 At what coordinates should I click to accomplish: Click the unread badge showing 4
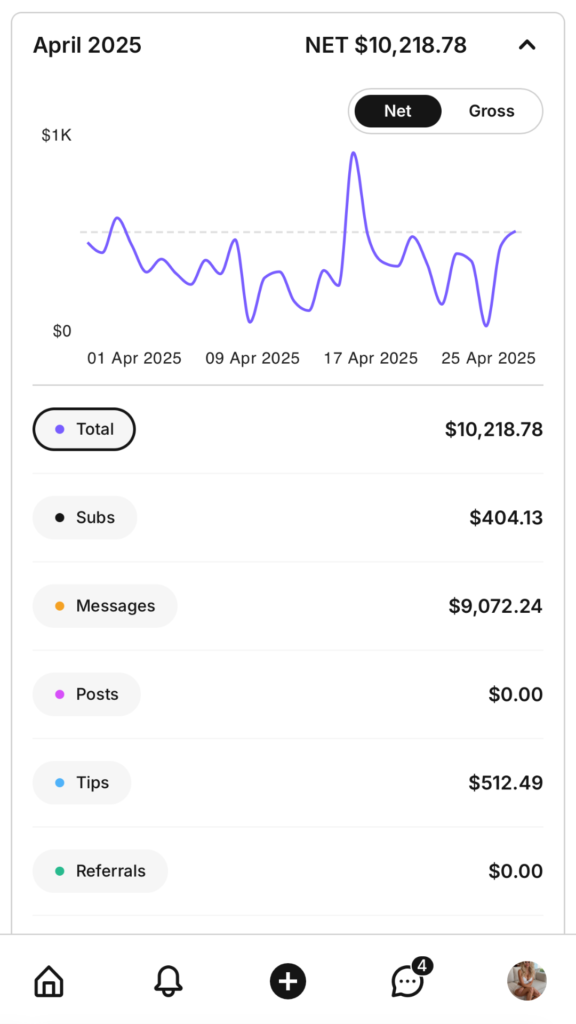point(423,965)
